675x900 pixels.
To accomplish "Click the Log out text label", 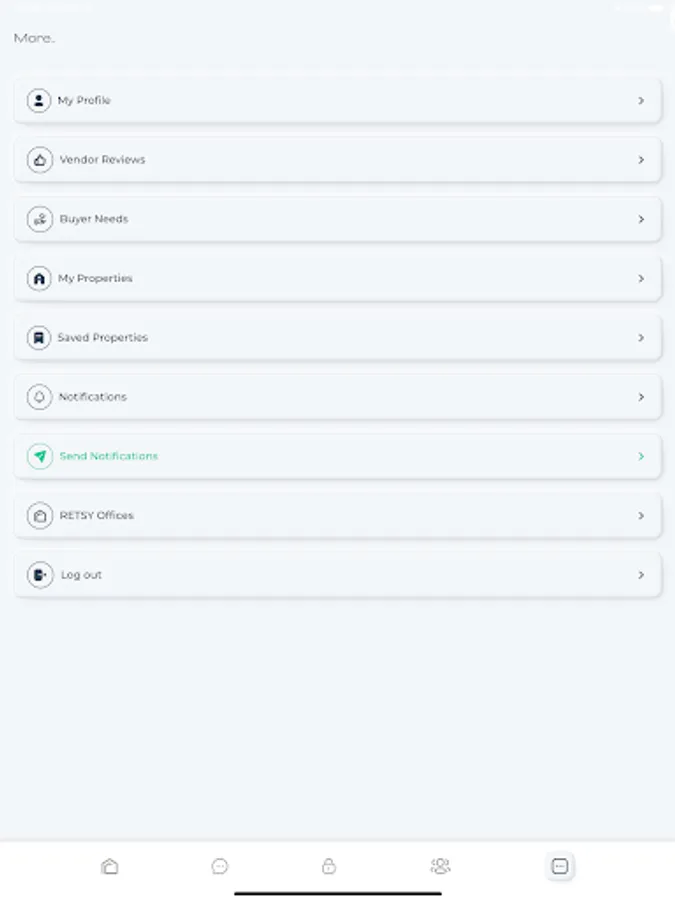I will (81, 575).
